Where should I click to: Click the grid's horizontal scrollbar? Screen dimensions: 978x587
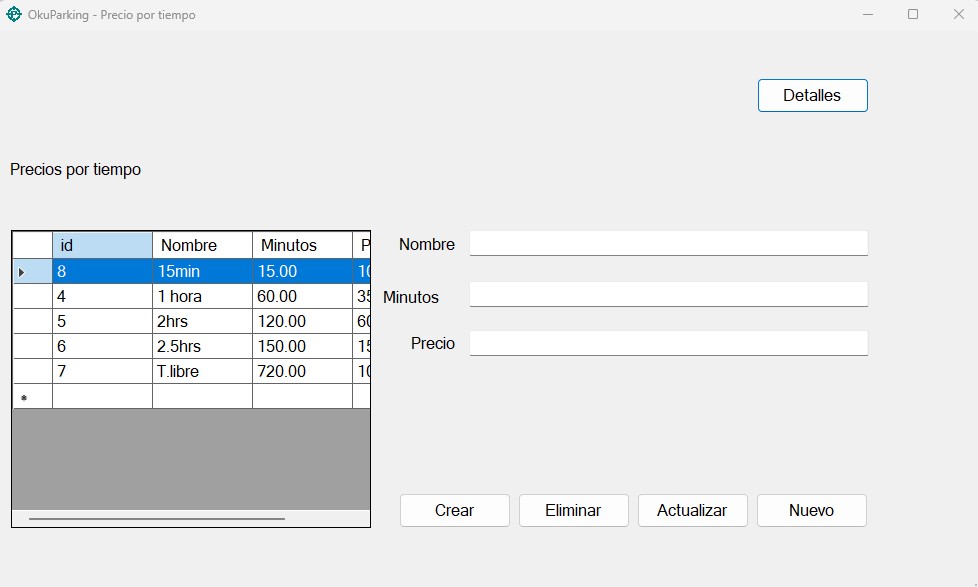157,519
